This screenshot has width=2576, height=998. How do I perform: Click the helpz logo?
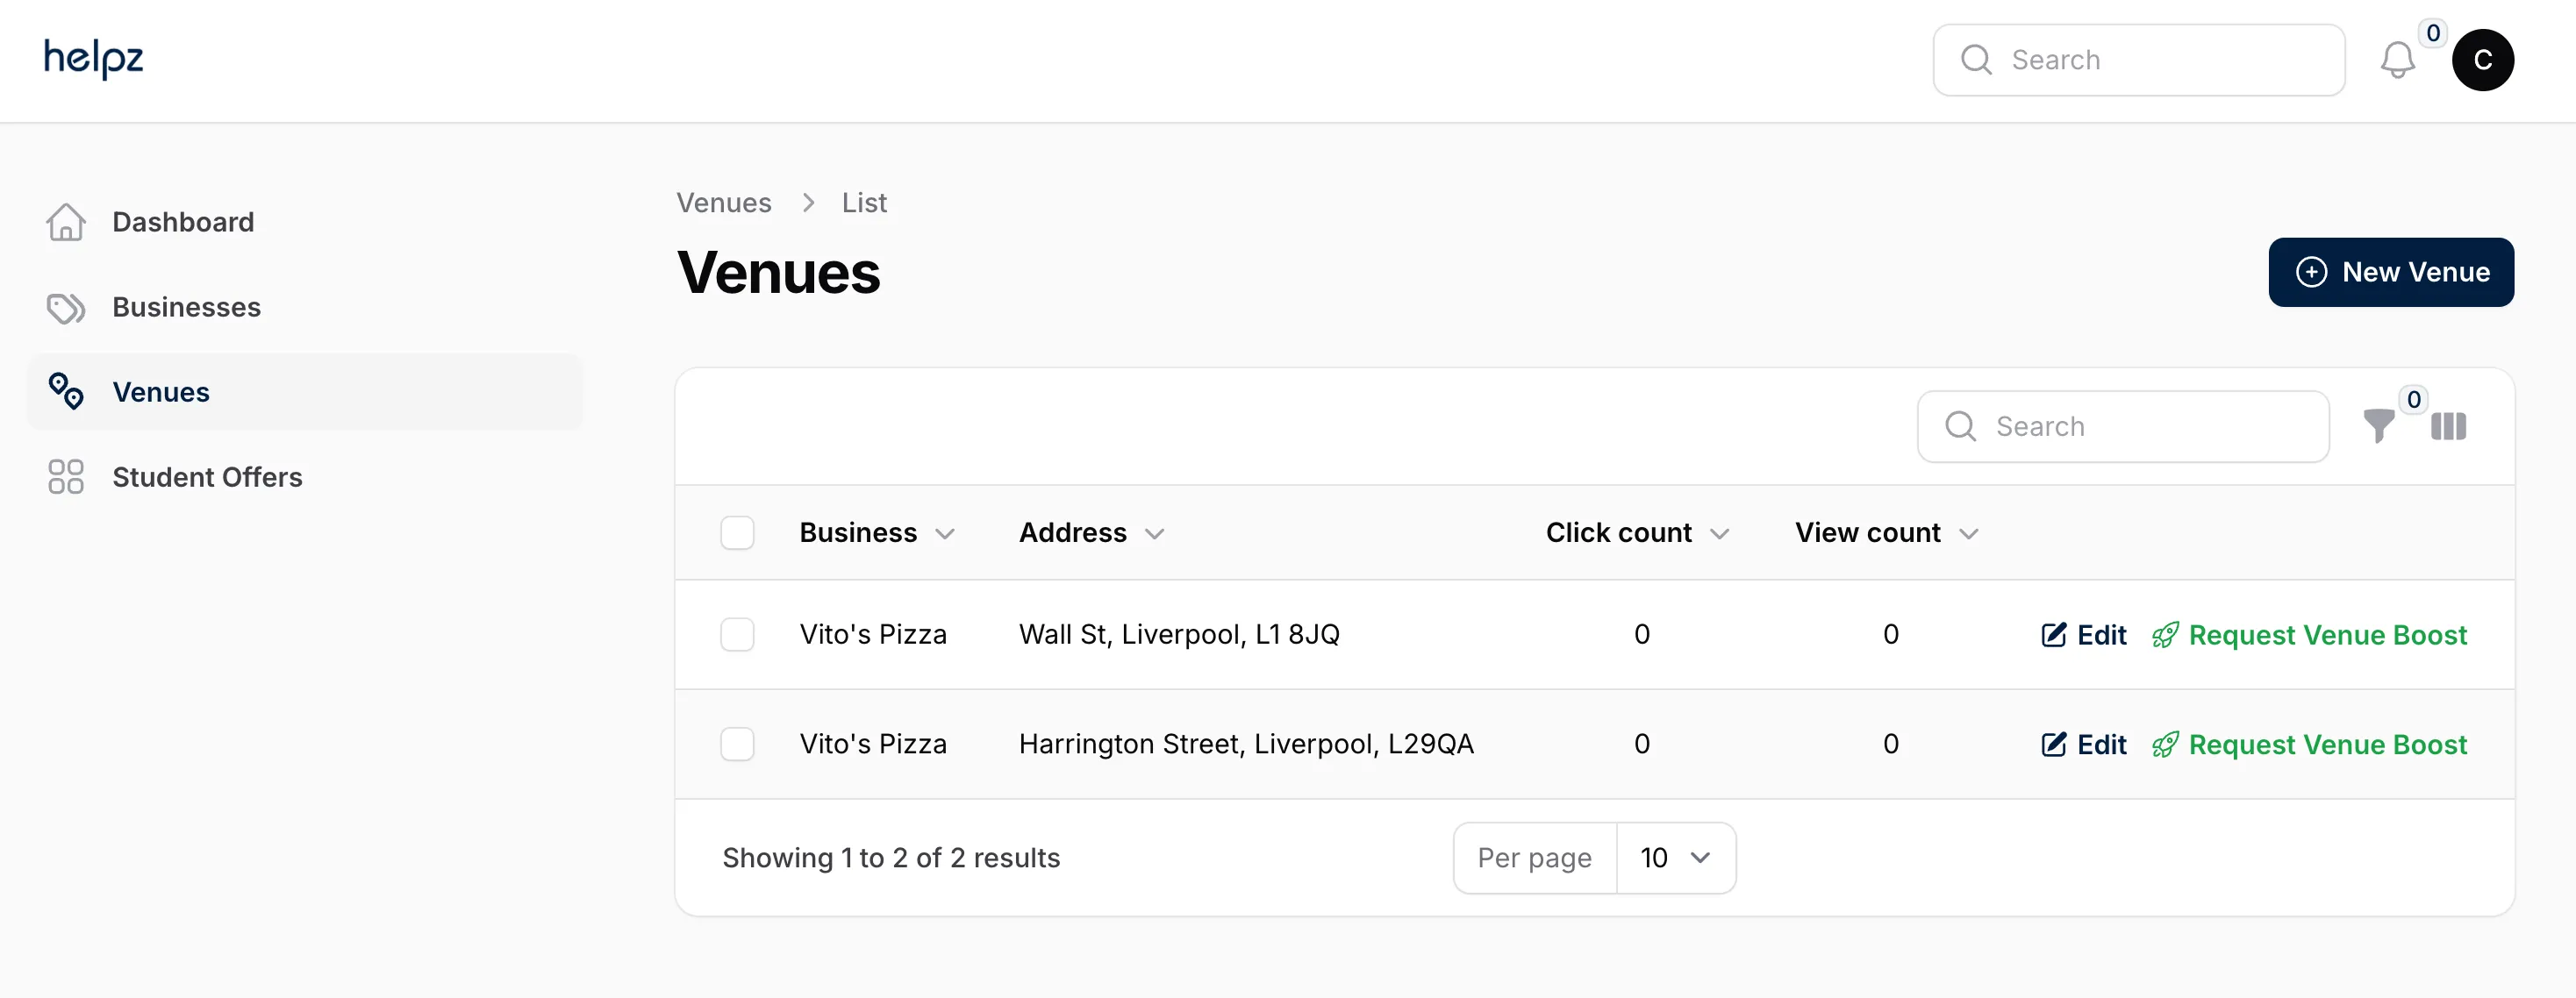click(x=94, y=58)
